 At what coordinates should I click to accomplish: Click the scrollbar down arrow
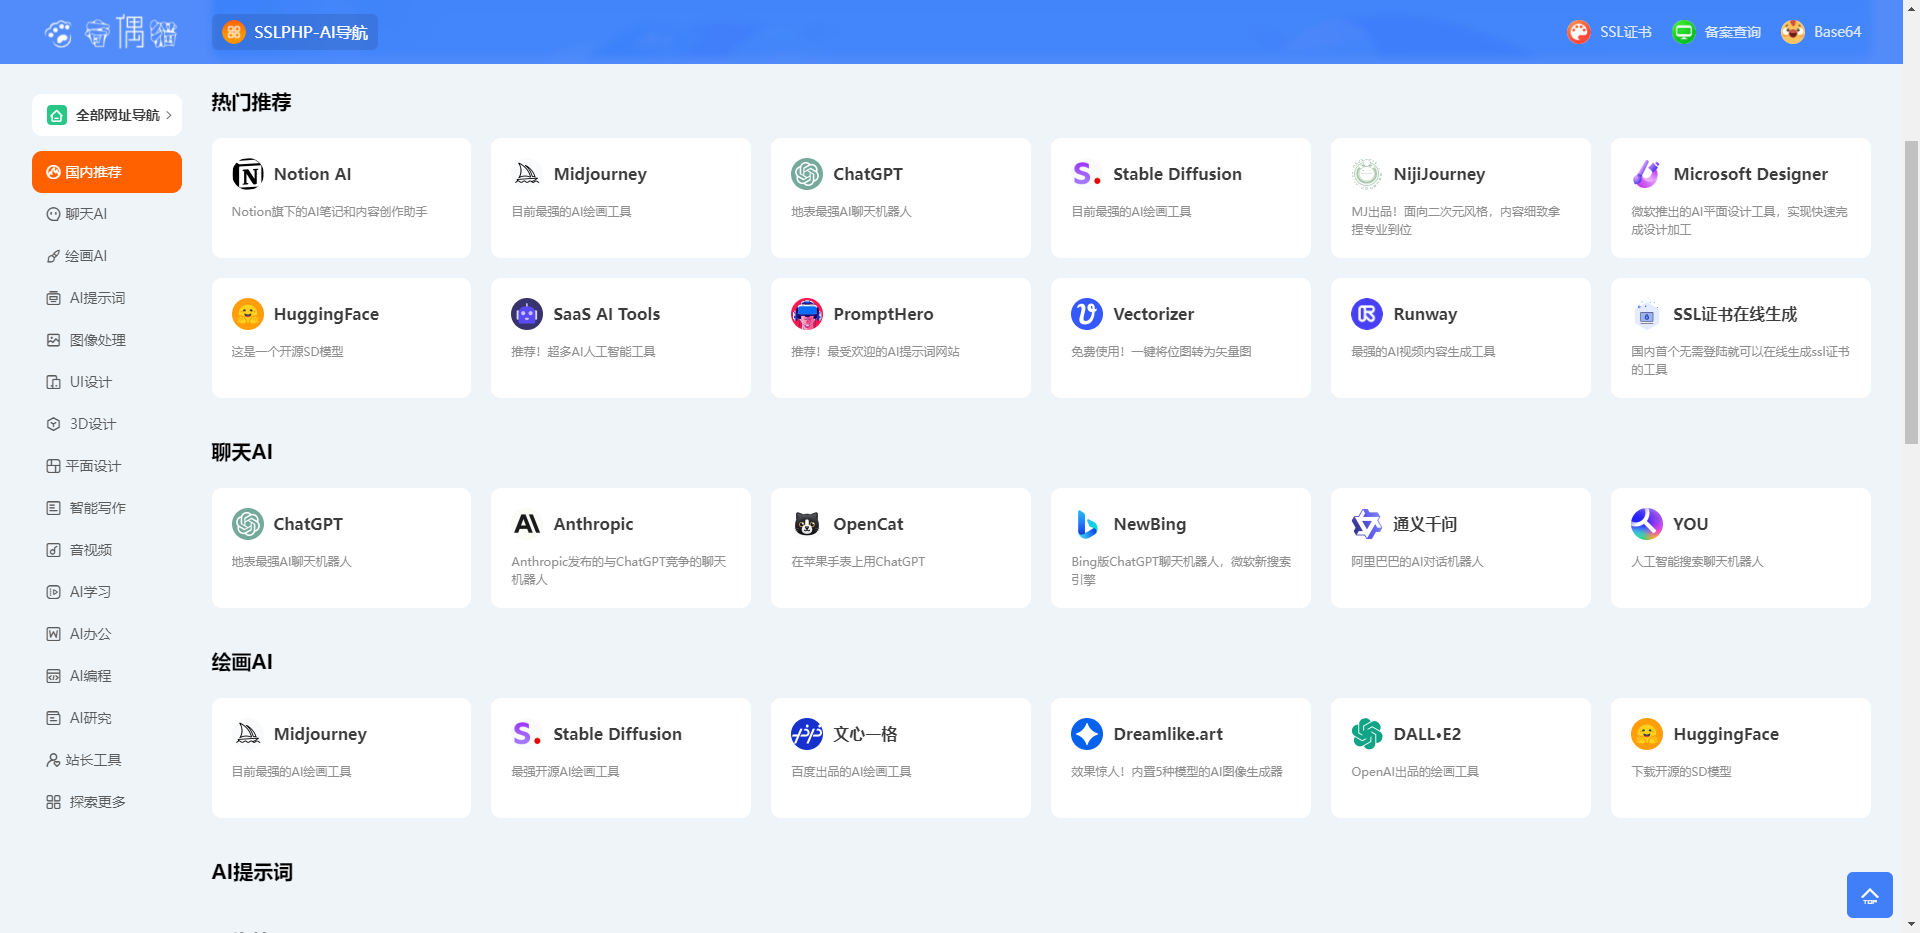(x=1911, y=924)
